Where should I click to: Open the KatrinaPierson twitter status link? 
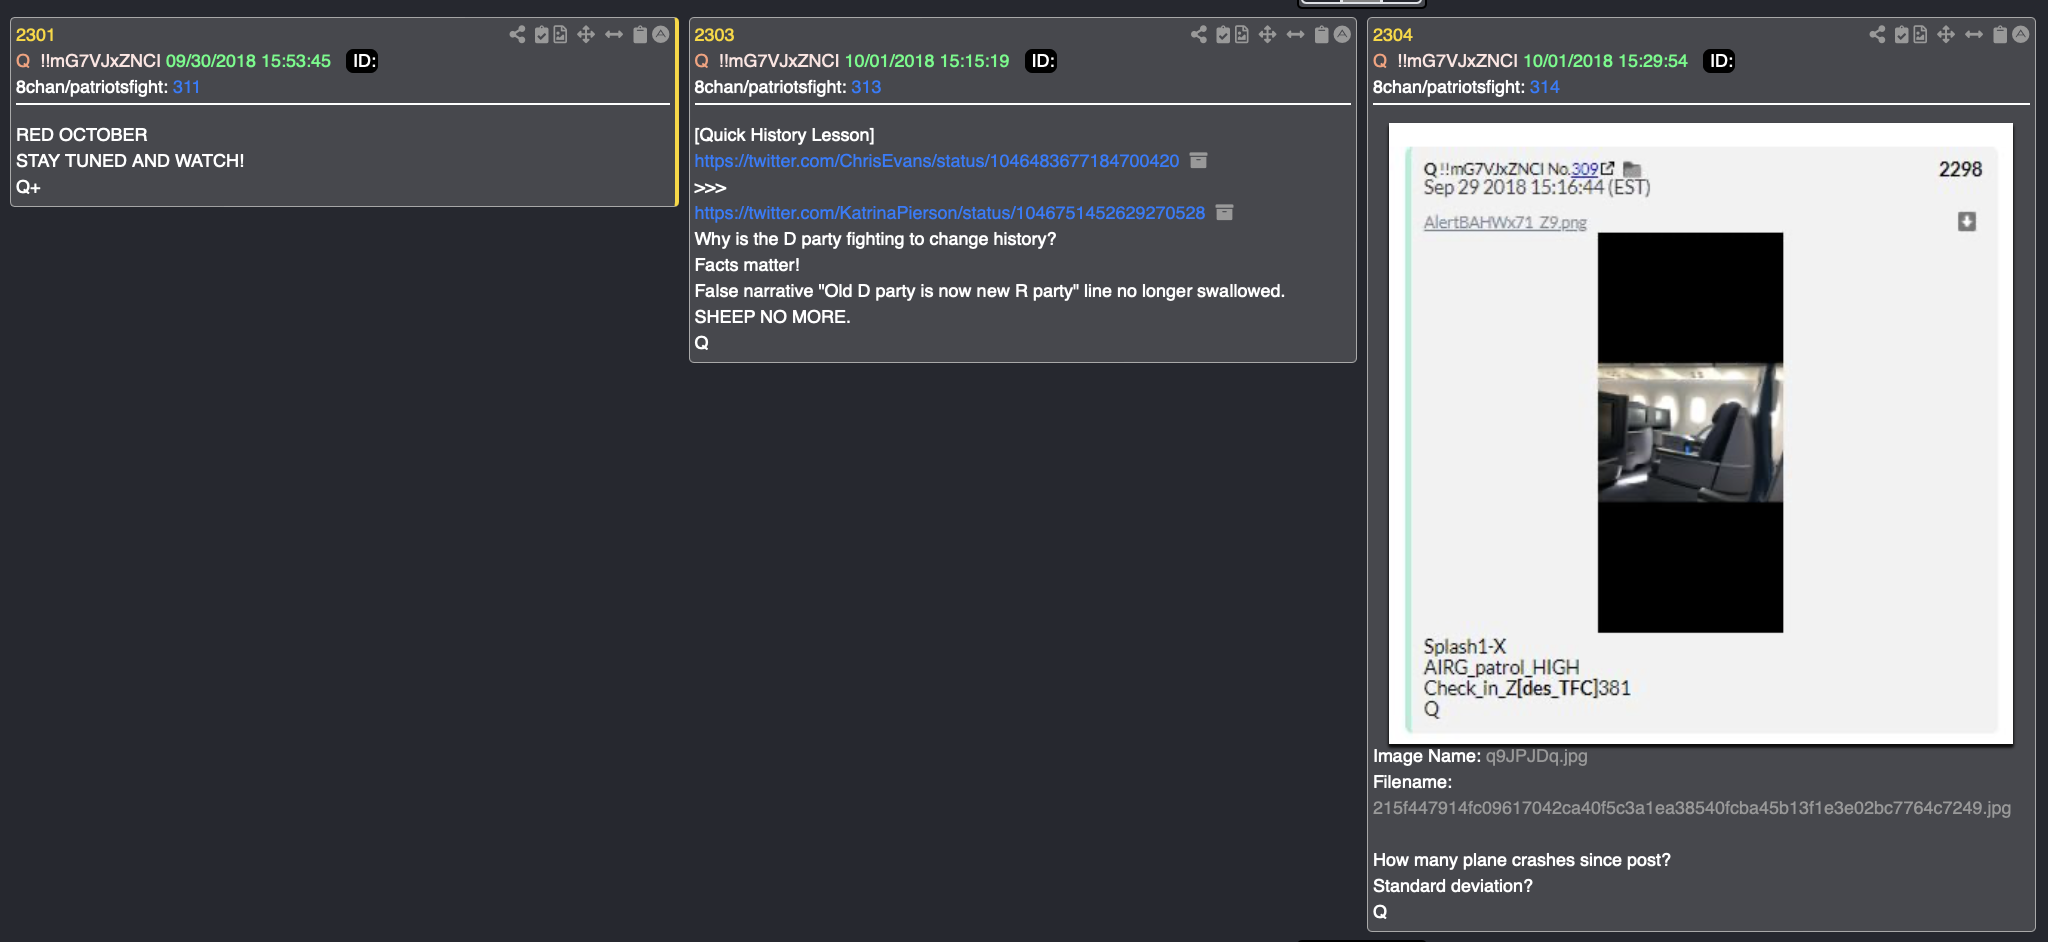coord(950,213)
